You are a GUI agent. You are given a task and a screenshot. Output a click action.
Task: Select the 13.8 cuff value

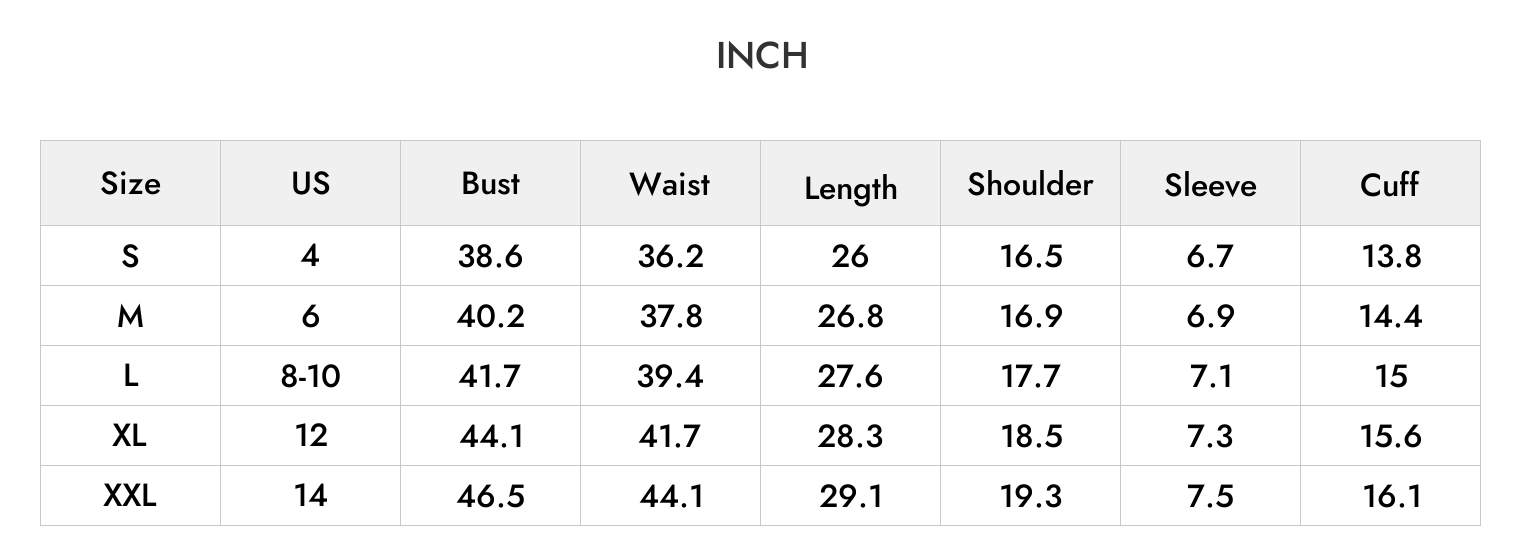pyautogui.click(x=1391, y=256)
